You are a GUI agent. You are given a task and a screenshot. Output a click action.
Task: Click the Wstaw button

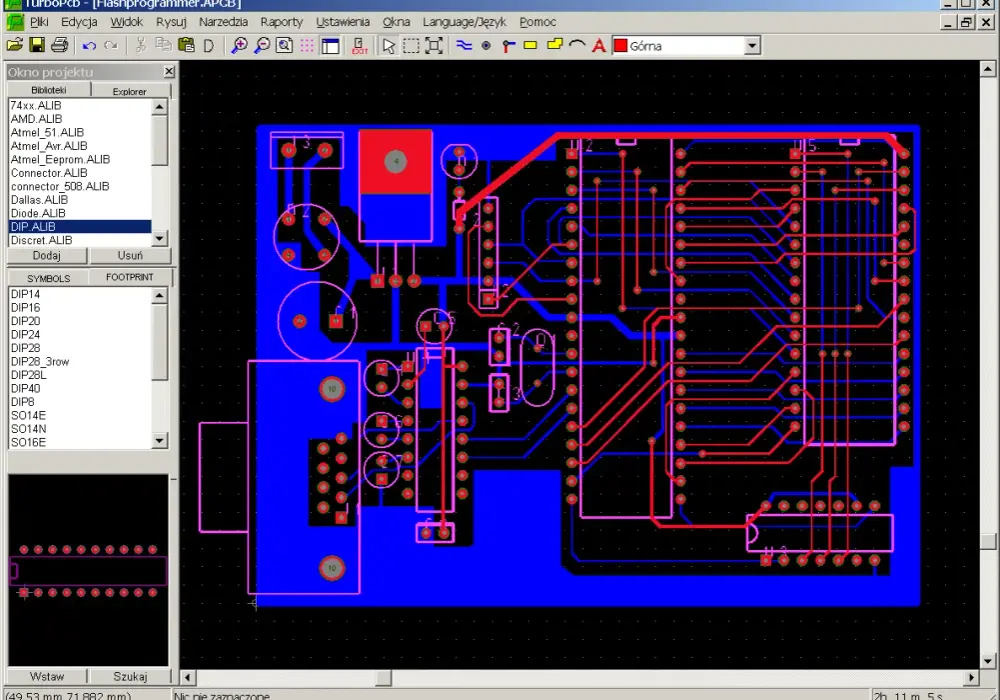47,676
